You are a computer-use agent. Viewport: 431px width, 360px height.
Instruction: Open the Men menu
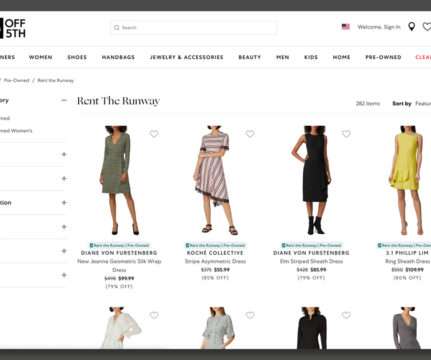[x=283, y=57]
